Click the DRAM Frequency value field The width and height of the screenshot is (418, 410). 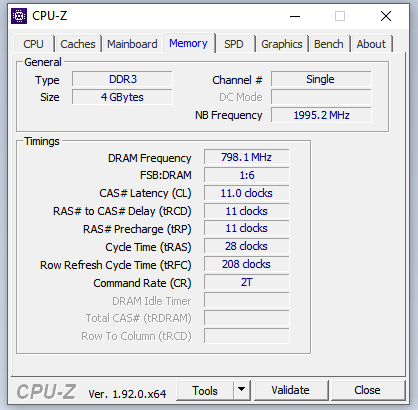point(247,157)
